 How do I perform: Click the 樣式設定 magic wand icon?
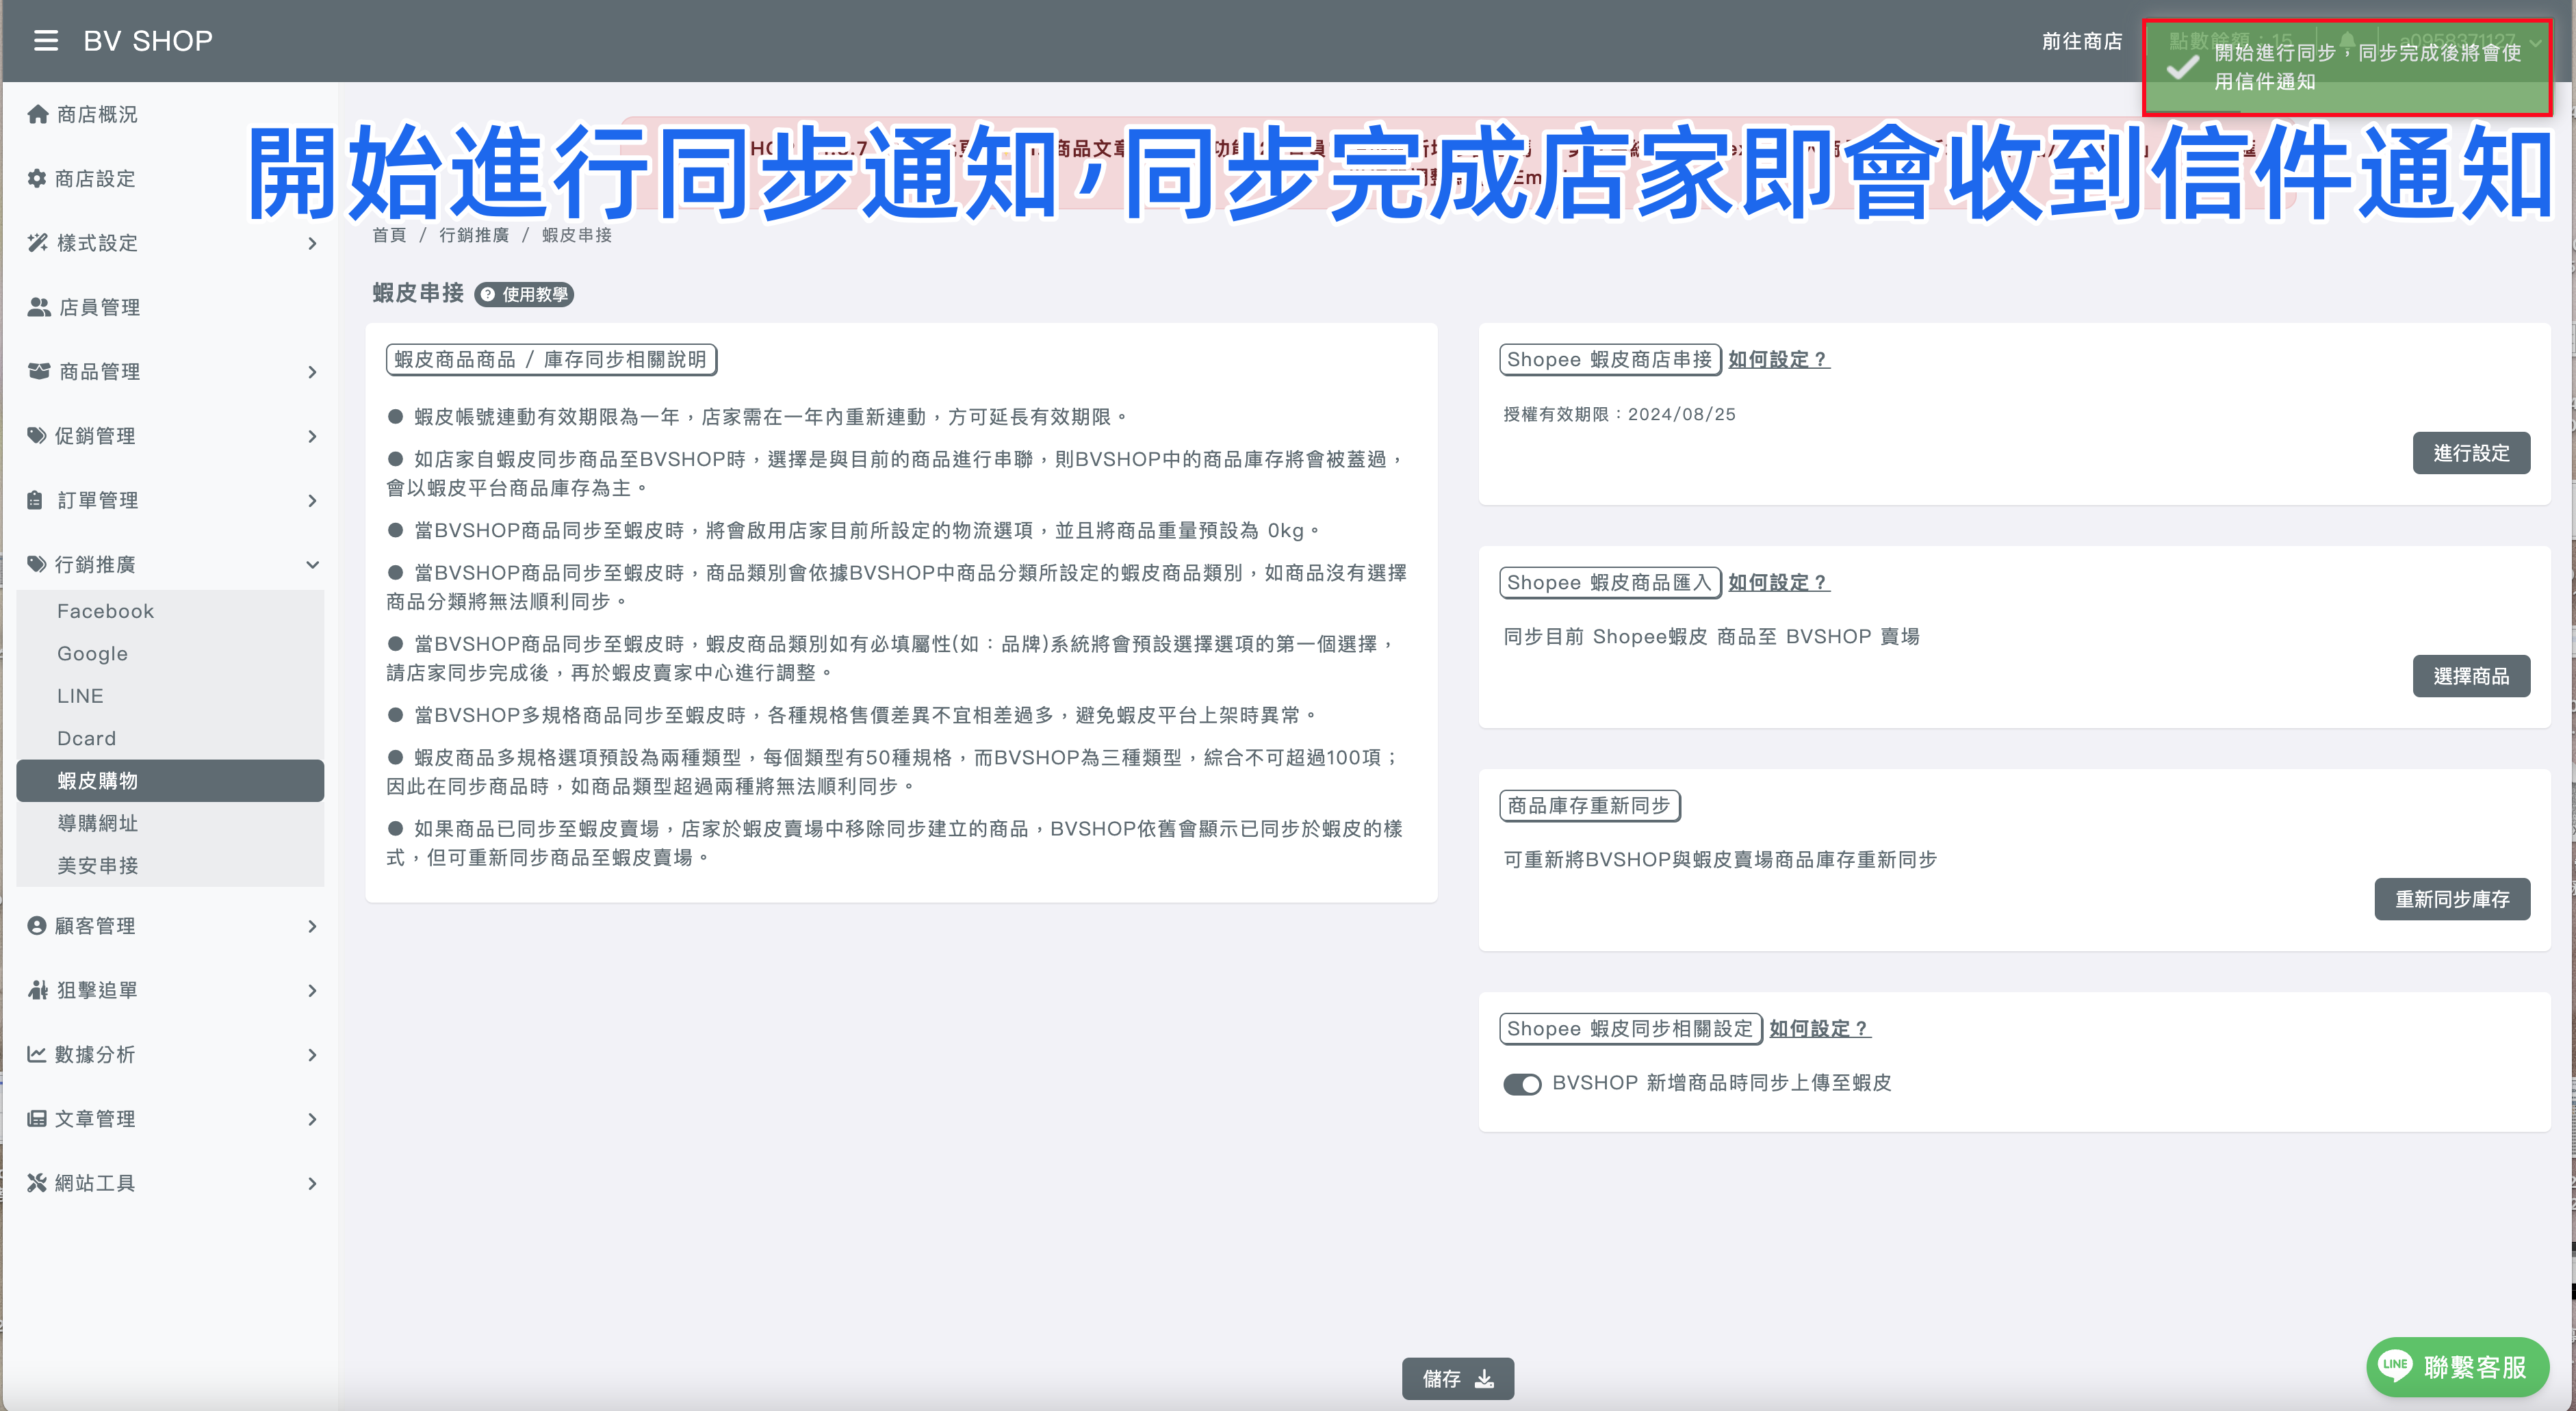pos(38,242)
